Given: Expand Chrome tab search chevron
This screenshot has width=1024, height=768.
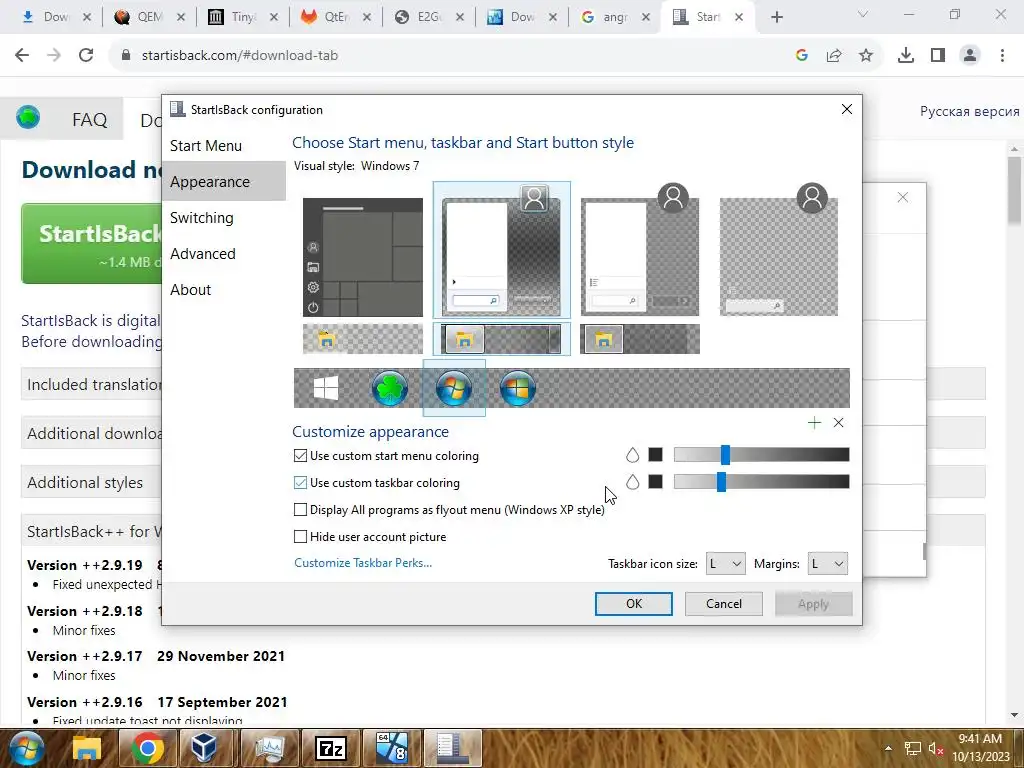Looking at the screenshot, I should 863,16.
